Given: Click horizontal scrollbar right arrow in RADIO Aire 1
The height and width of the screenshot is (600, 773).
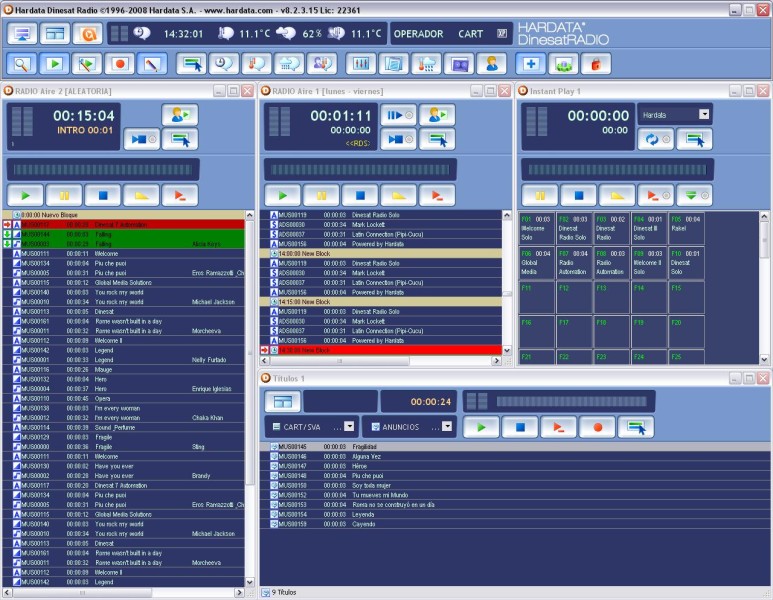Looking at the screenshot, I should [x=496, y=361].
